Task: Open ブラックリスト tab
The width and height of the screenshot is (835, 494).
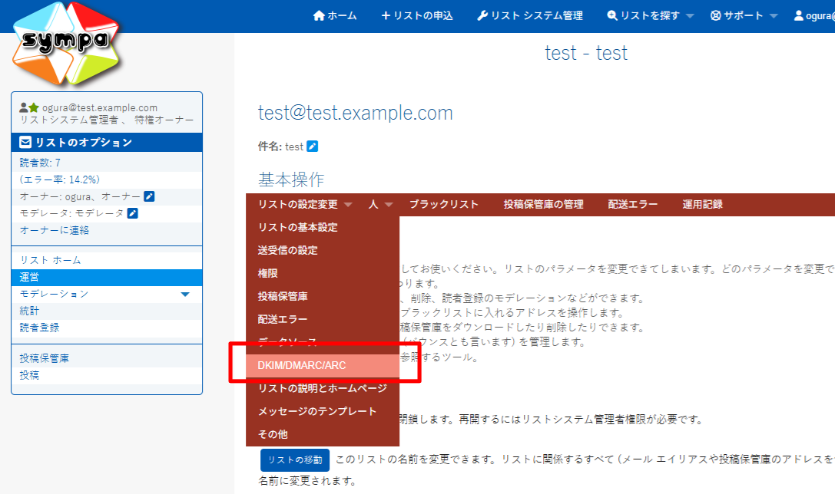Action: coord(444,204)
